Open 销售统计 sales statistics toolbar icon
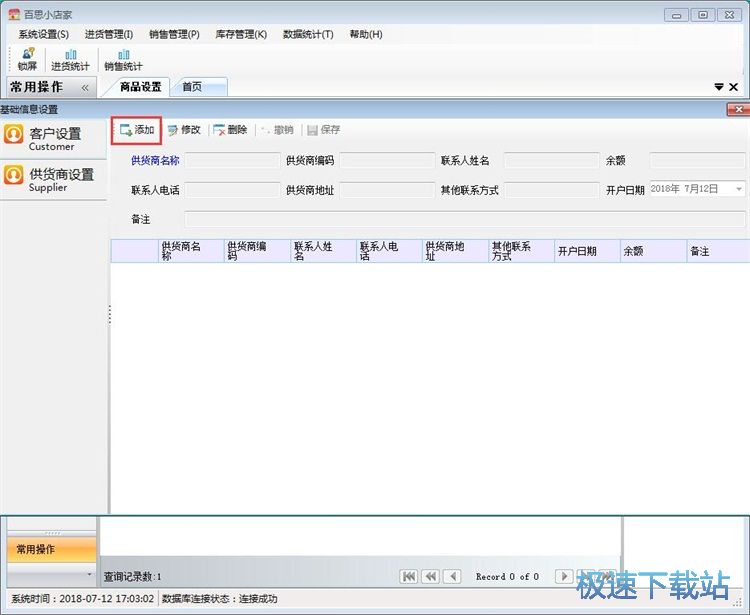 point(123,59)
